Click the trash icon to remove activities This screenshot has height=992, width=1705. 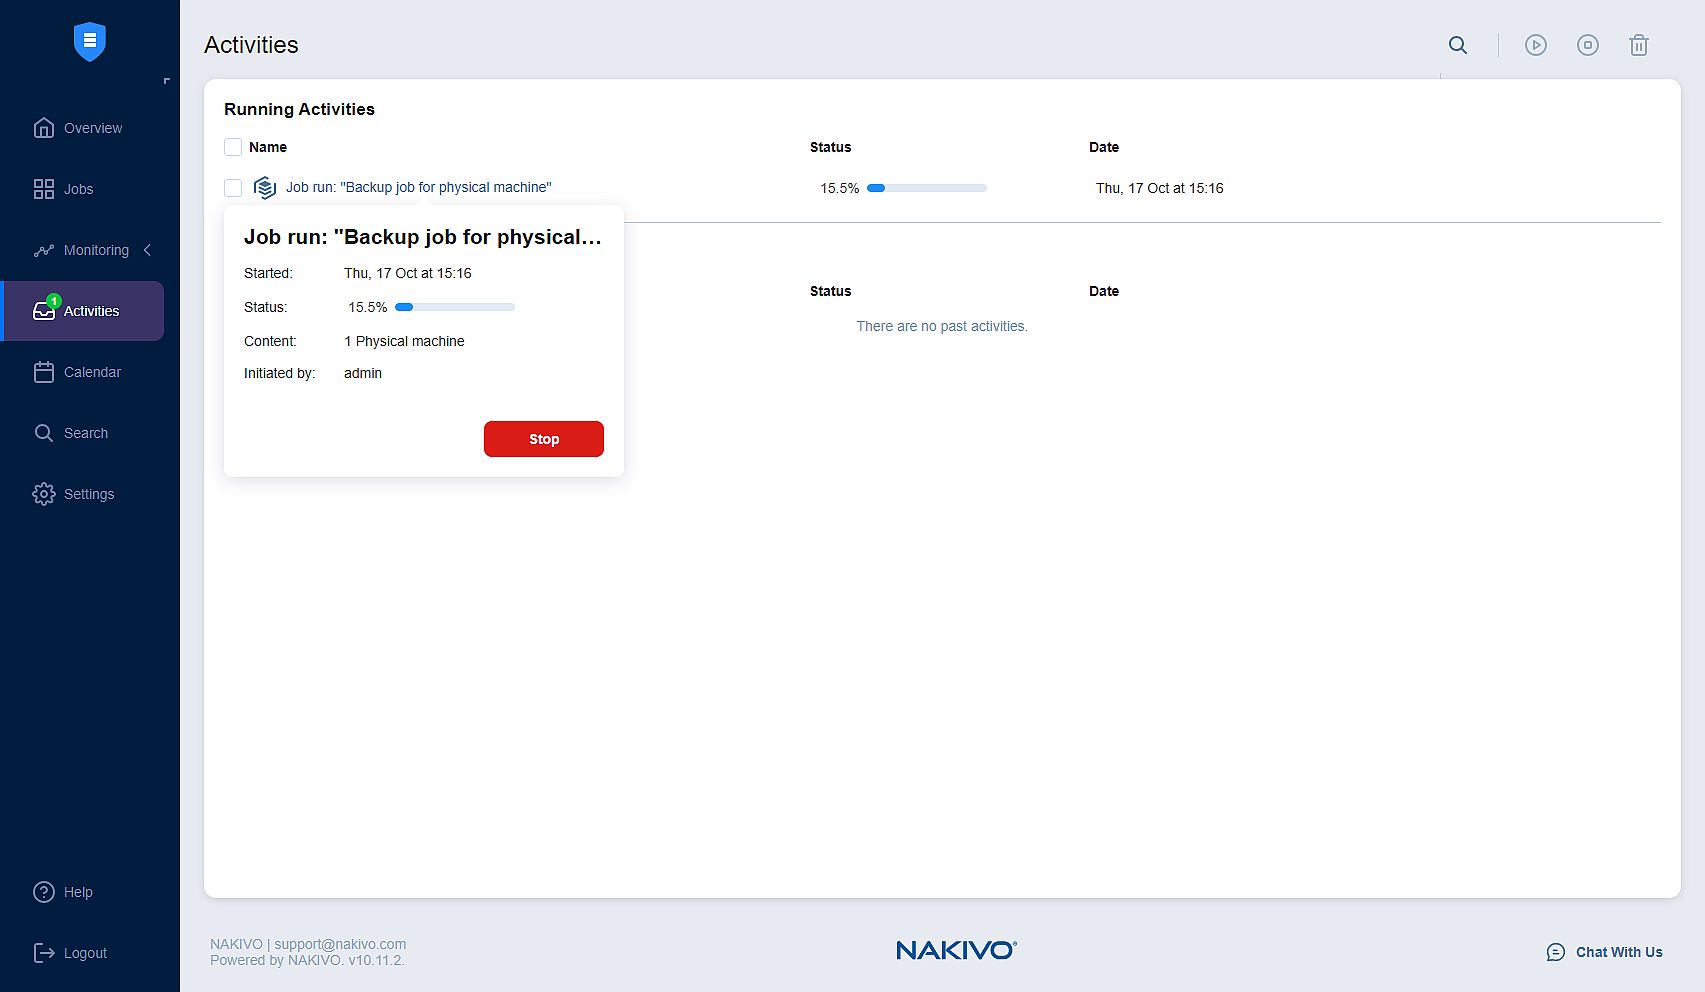click(x=1638, y=45)
